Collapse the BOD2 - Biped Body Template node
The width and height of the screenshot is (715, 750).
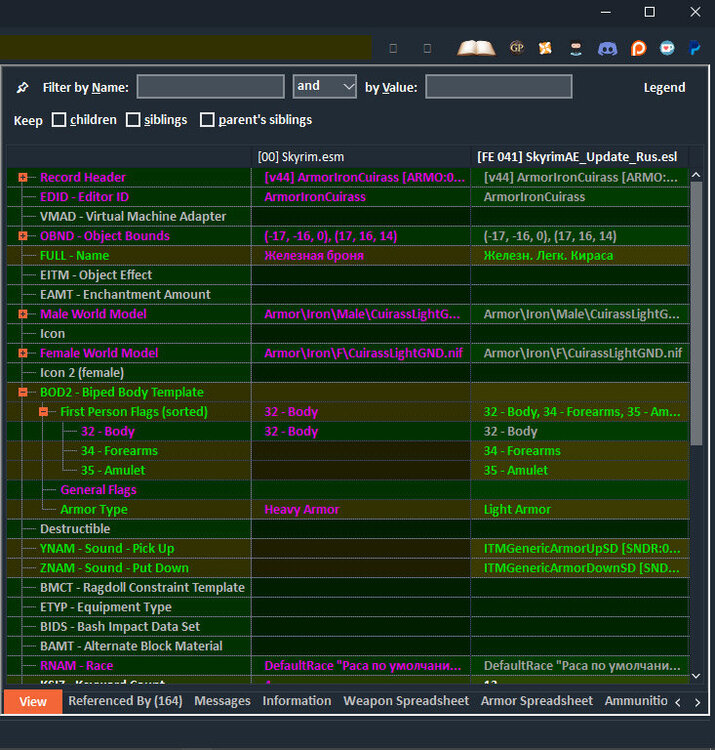22,392
